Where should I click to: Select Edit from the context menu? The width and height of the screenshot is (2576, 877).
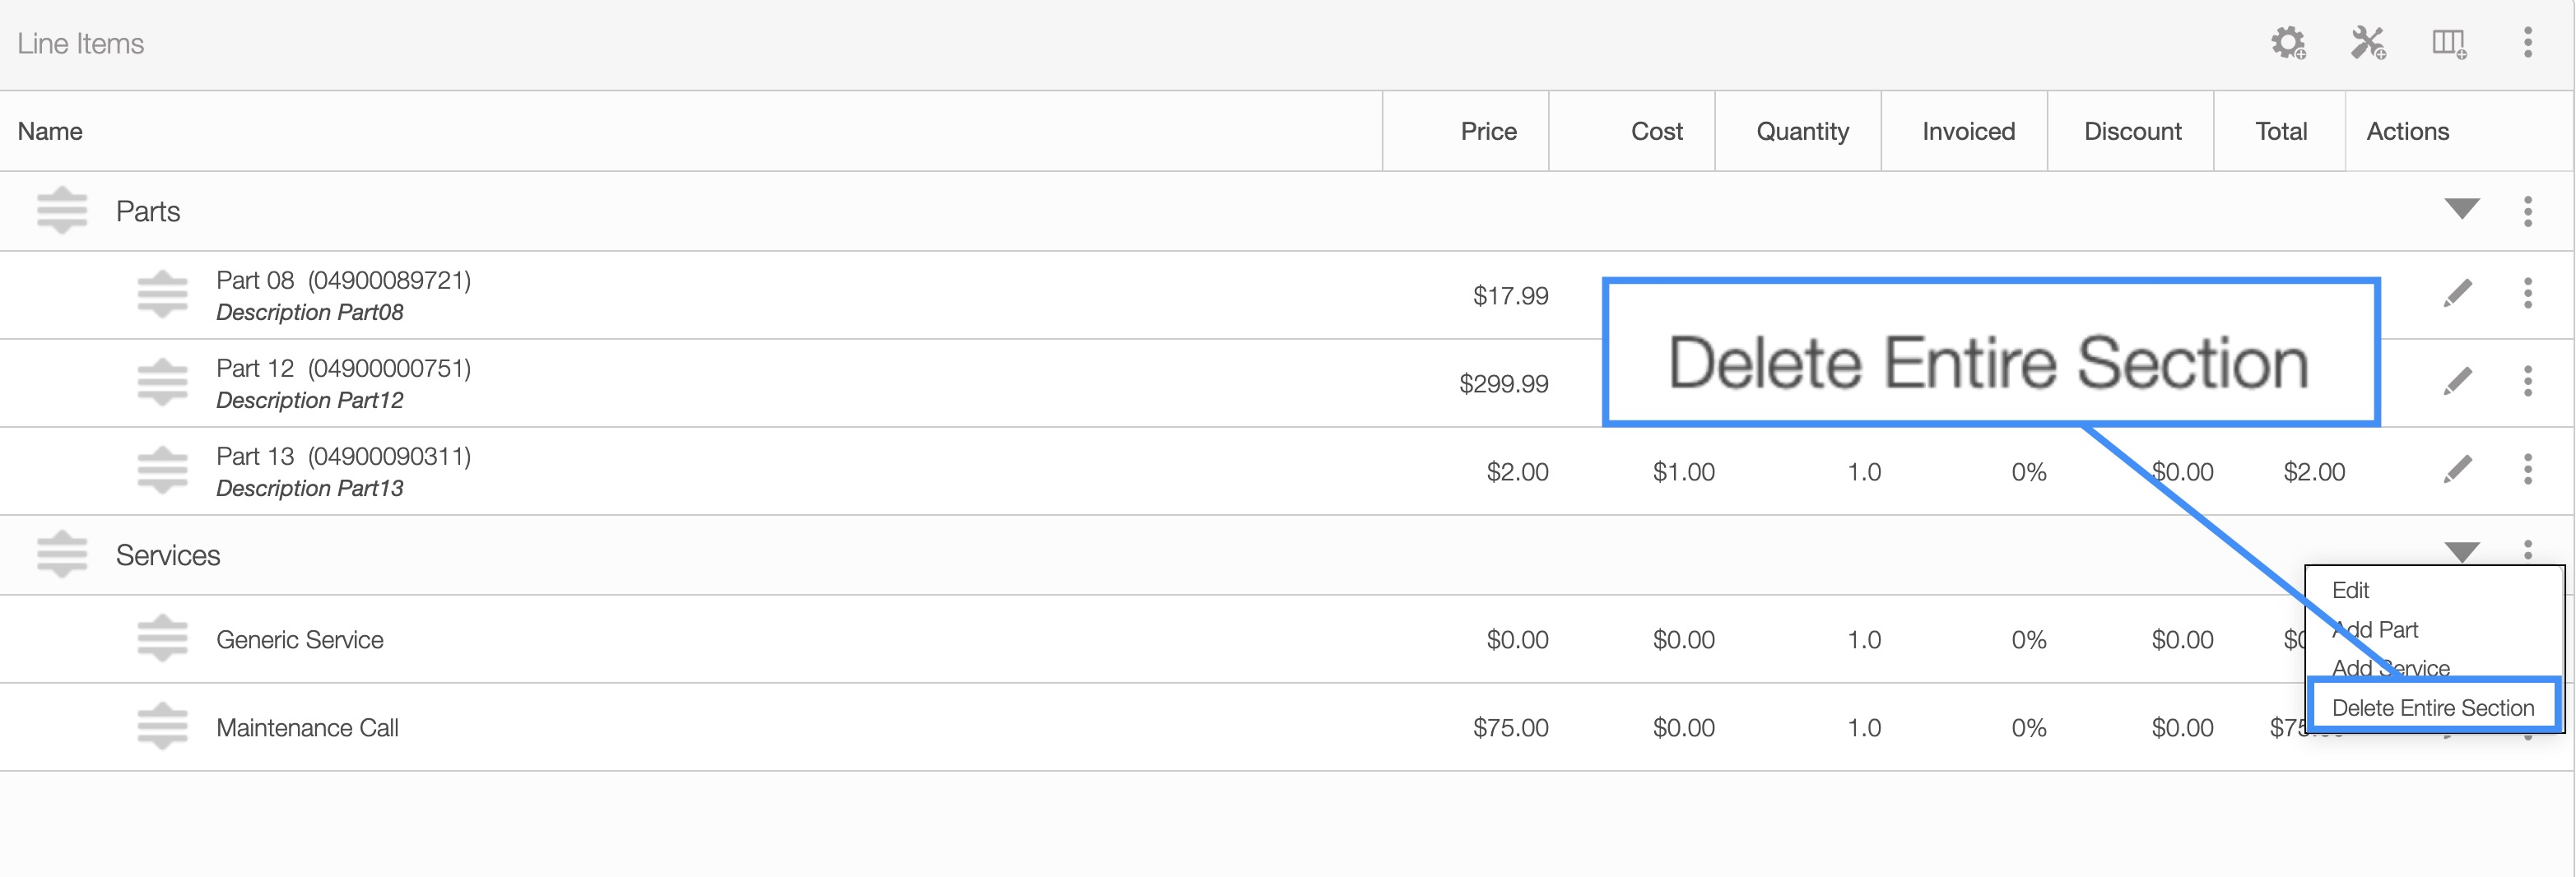(2351, 591)
